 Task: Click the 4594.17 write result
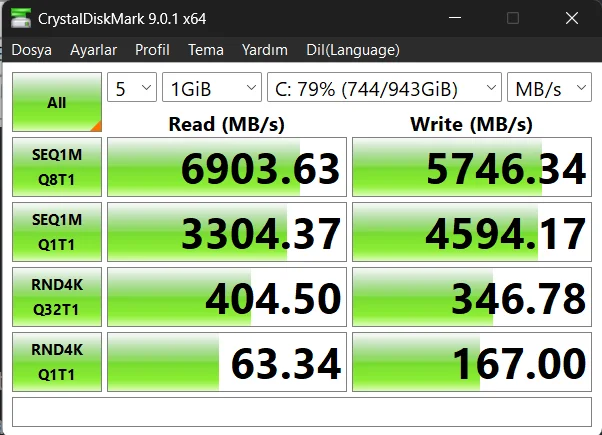(472, 232)
